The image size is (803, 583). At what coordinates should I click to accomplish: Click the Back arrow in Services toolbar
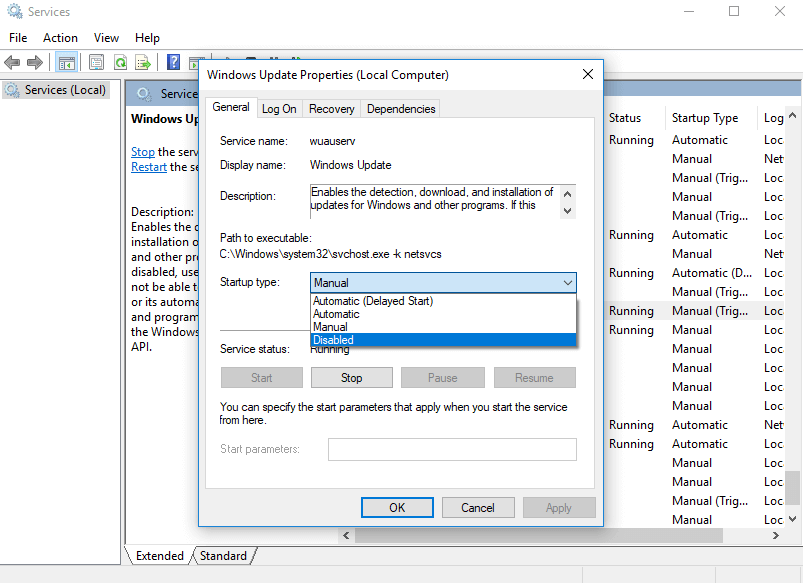coord(12,63)
